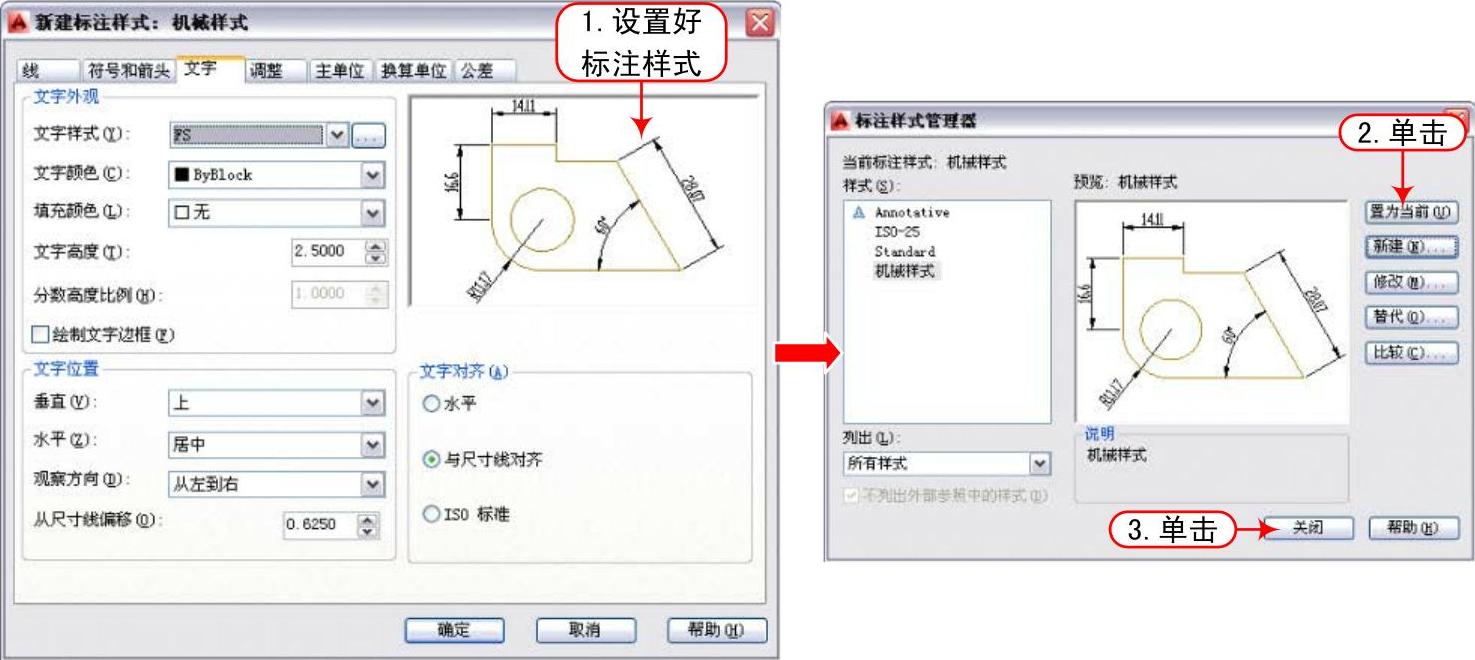Click the 置为当前 button

coord(1411,212)
